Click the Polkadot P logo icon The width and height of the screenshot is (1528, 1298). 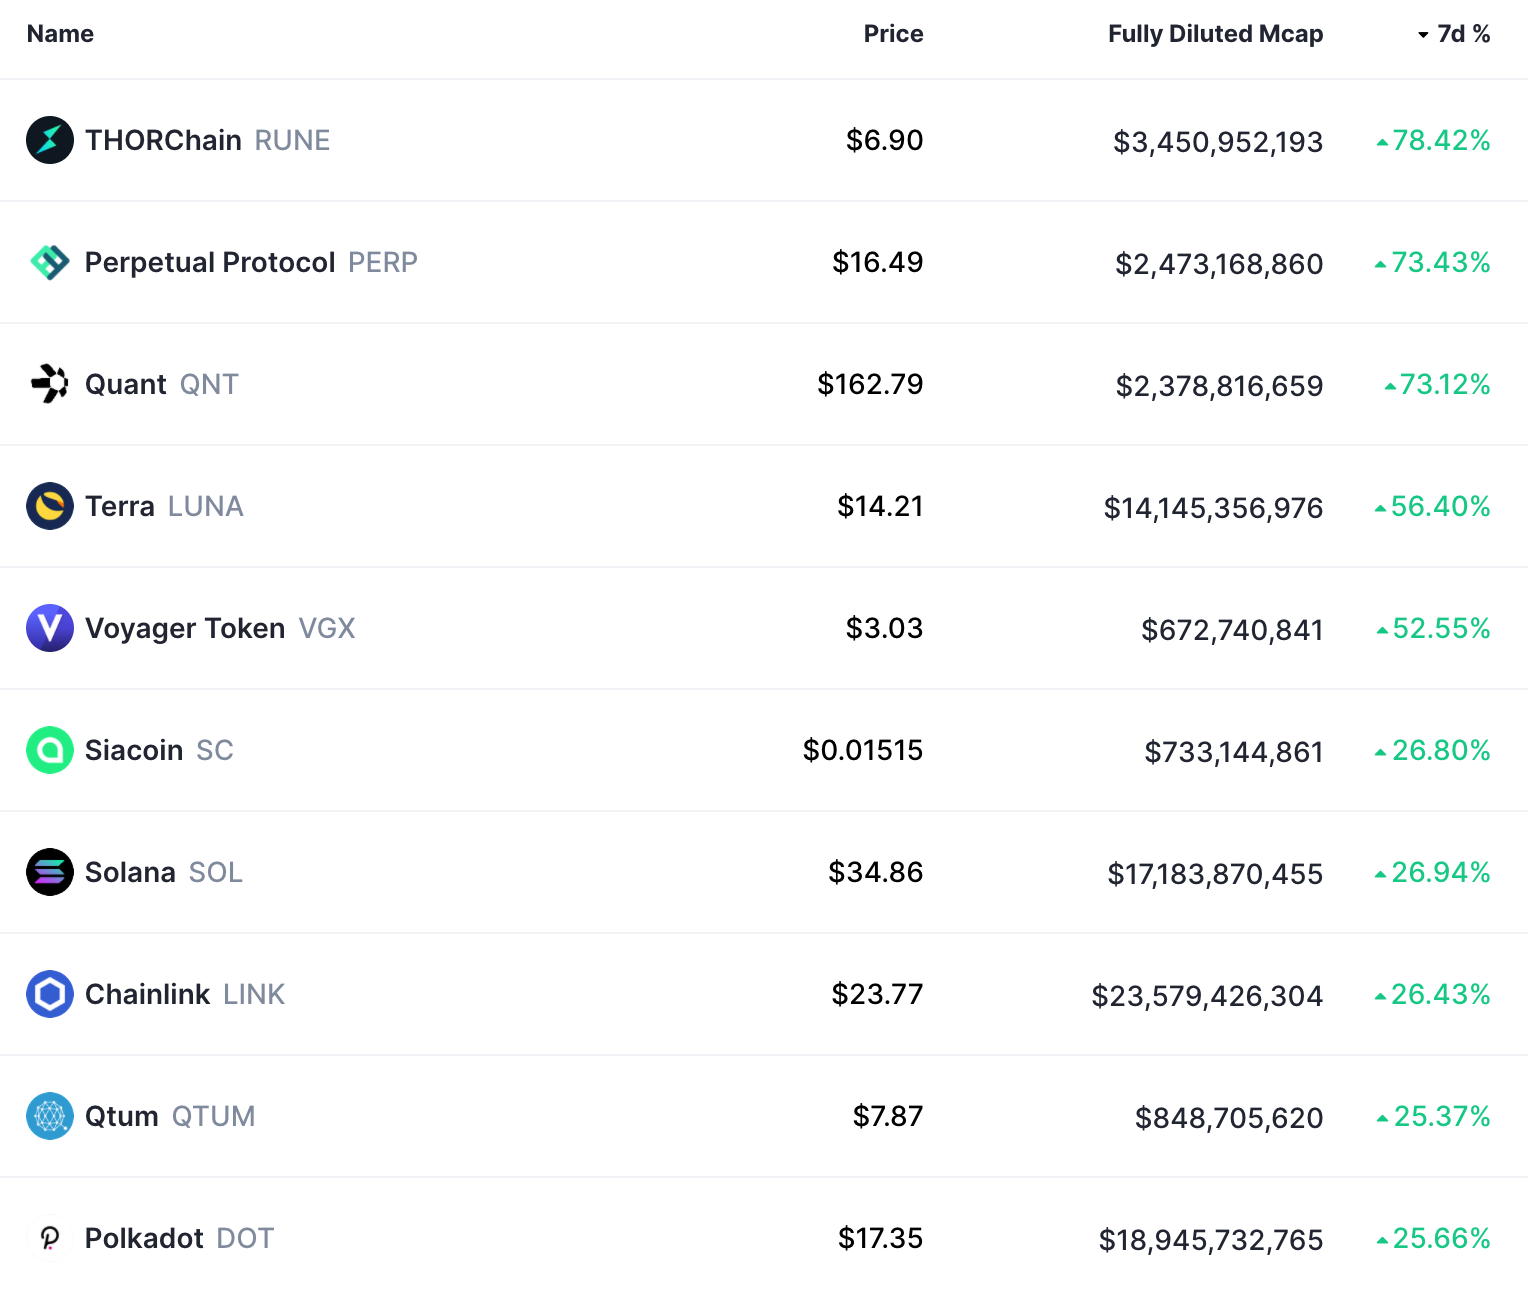pyautogui.click(x=50, y=1238)
